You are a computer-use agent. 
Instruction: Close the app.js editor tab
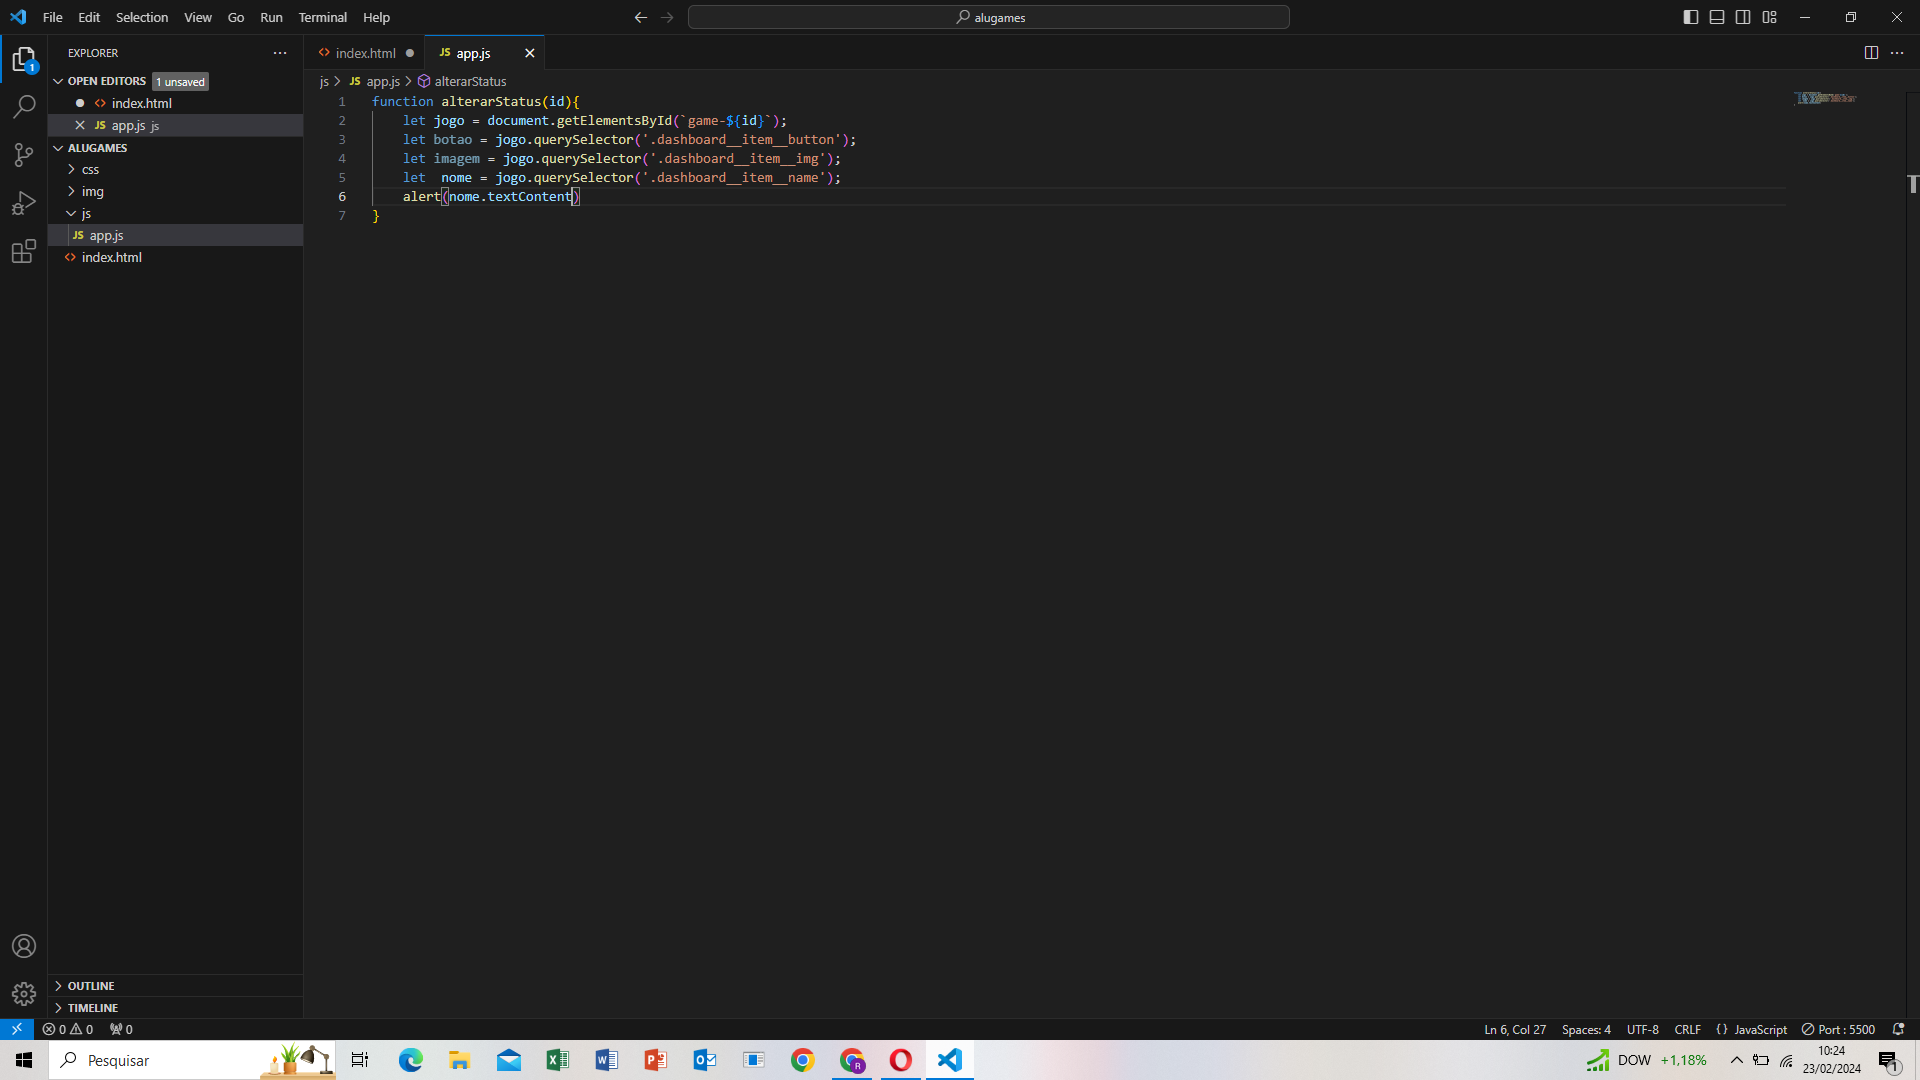click(530, 53)
